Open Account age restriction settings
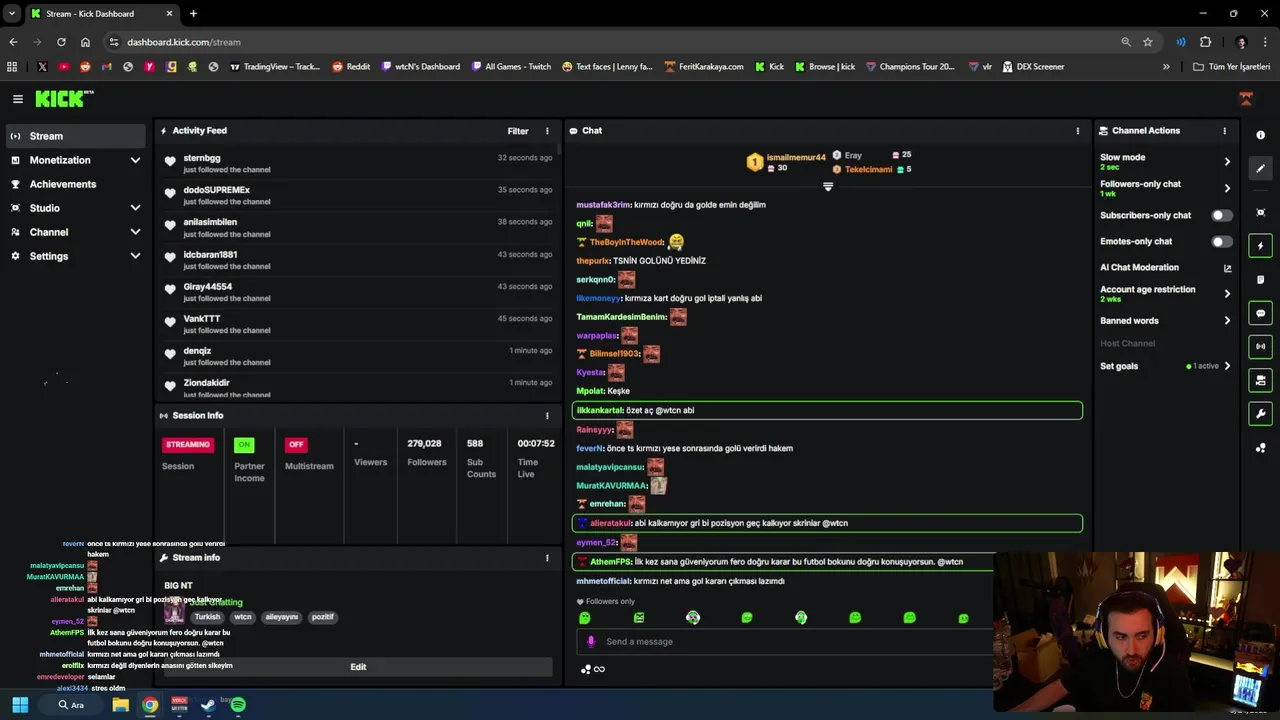This screenshot has width=1280, height=720. [1165, 293]
